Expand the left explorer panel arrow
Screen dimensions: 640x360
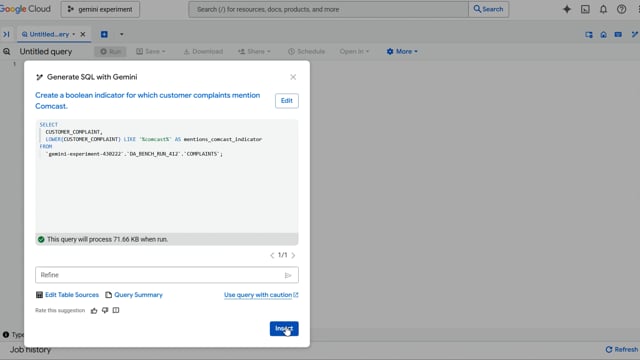click(6, 34)
